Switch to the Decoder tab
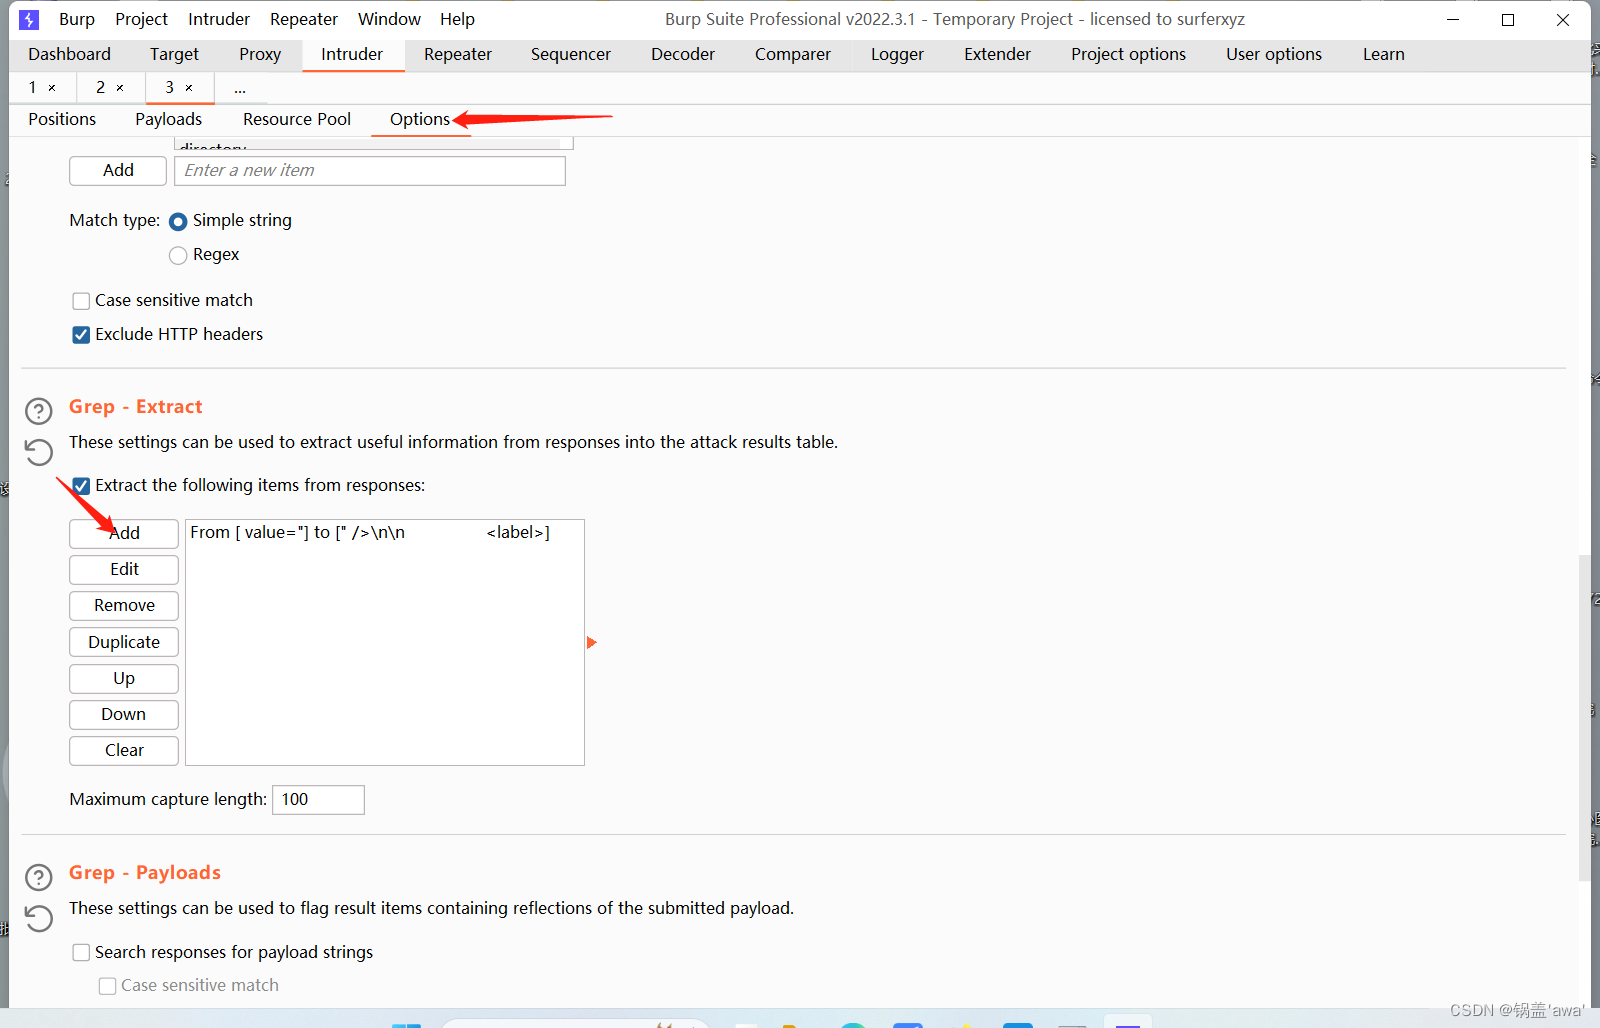Viewport: 1600px width, 1028px height. 683,54
